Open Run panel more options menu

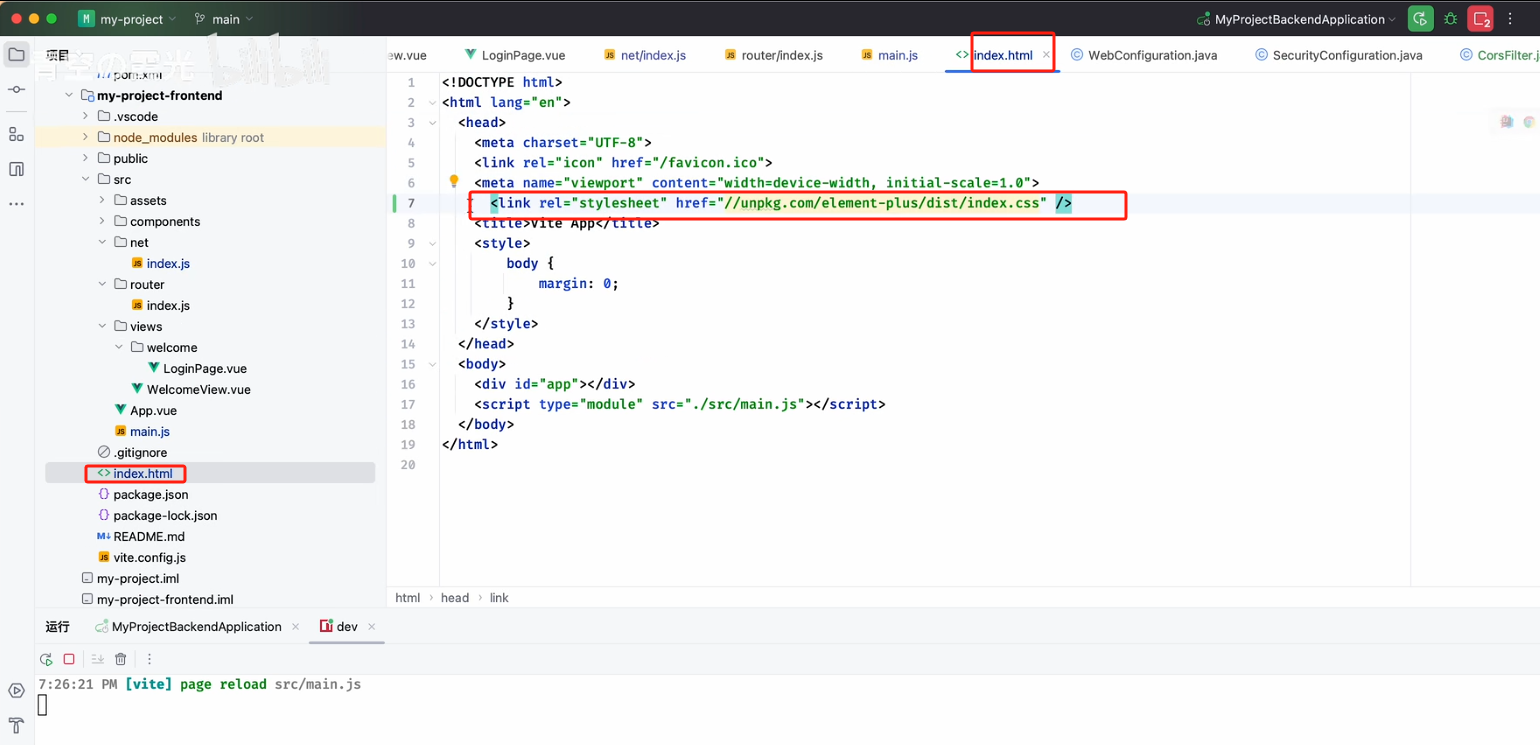tap(150, 659)
